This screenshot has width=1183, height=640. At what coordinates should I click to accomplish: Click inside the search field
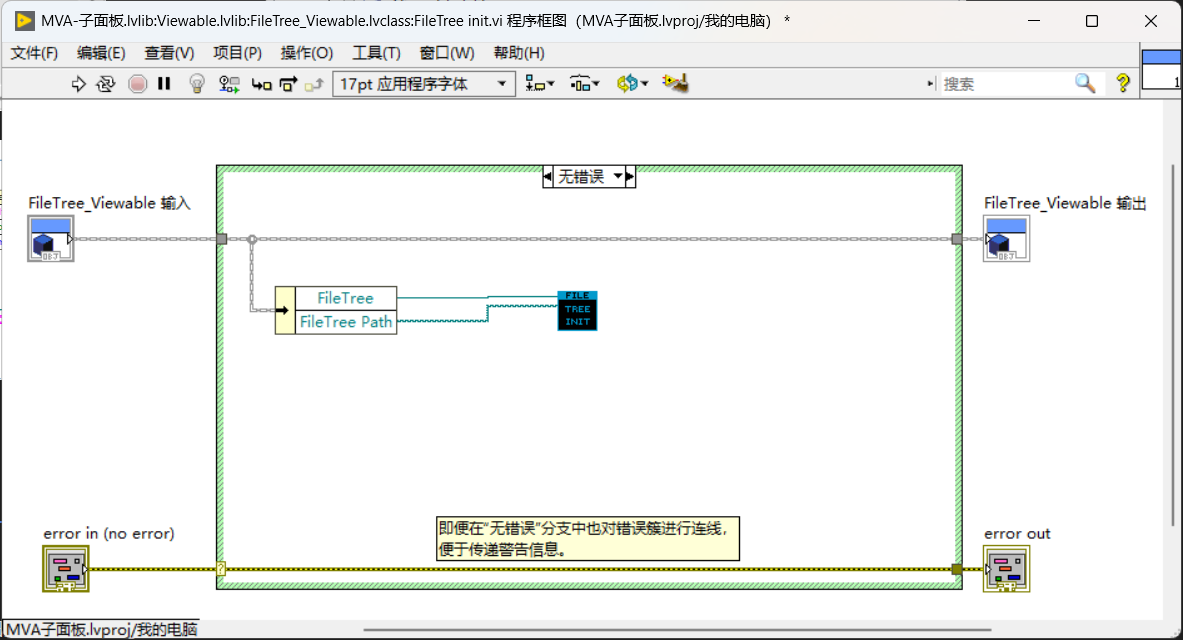1007,84
